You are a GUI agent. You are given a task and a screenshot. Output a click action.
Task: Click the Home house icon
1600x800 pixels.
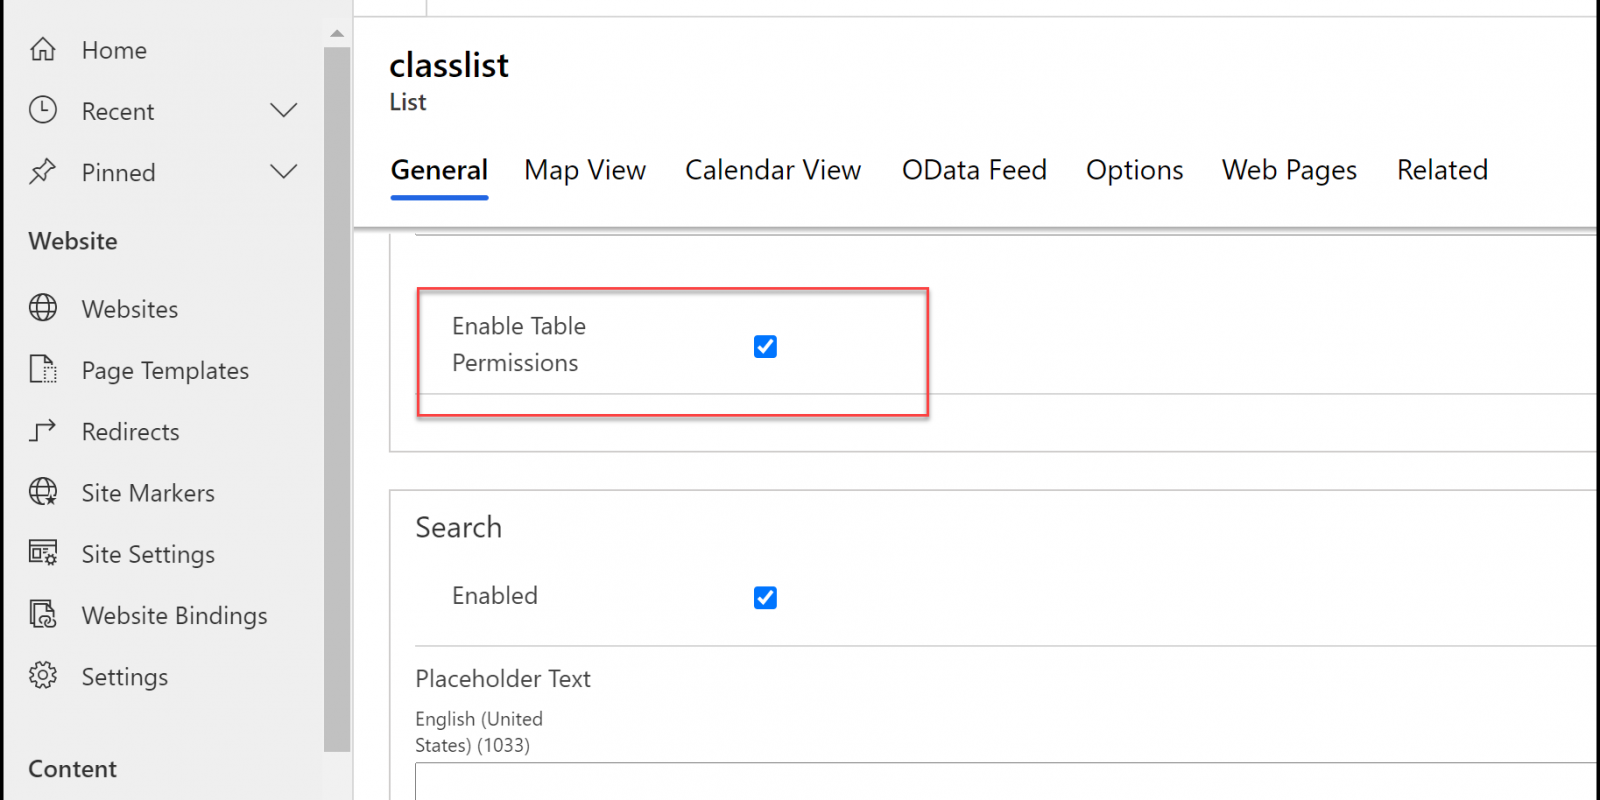tap(43, 49)
